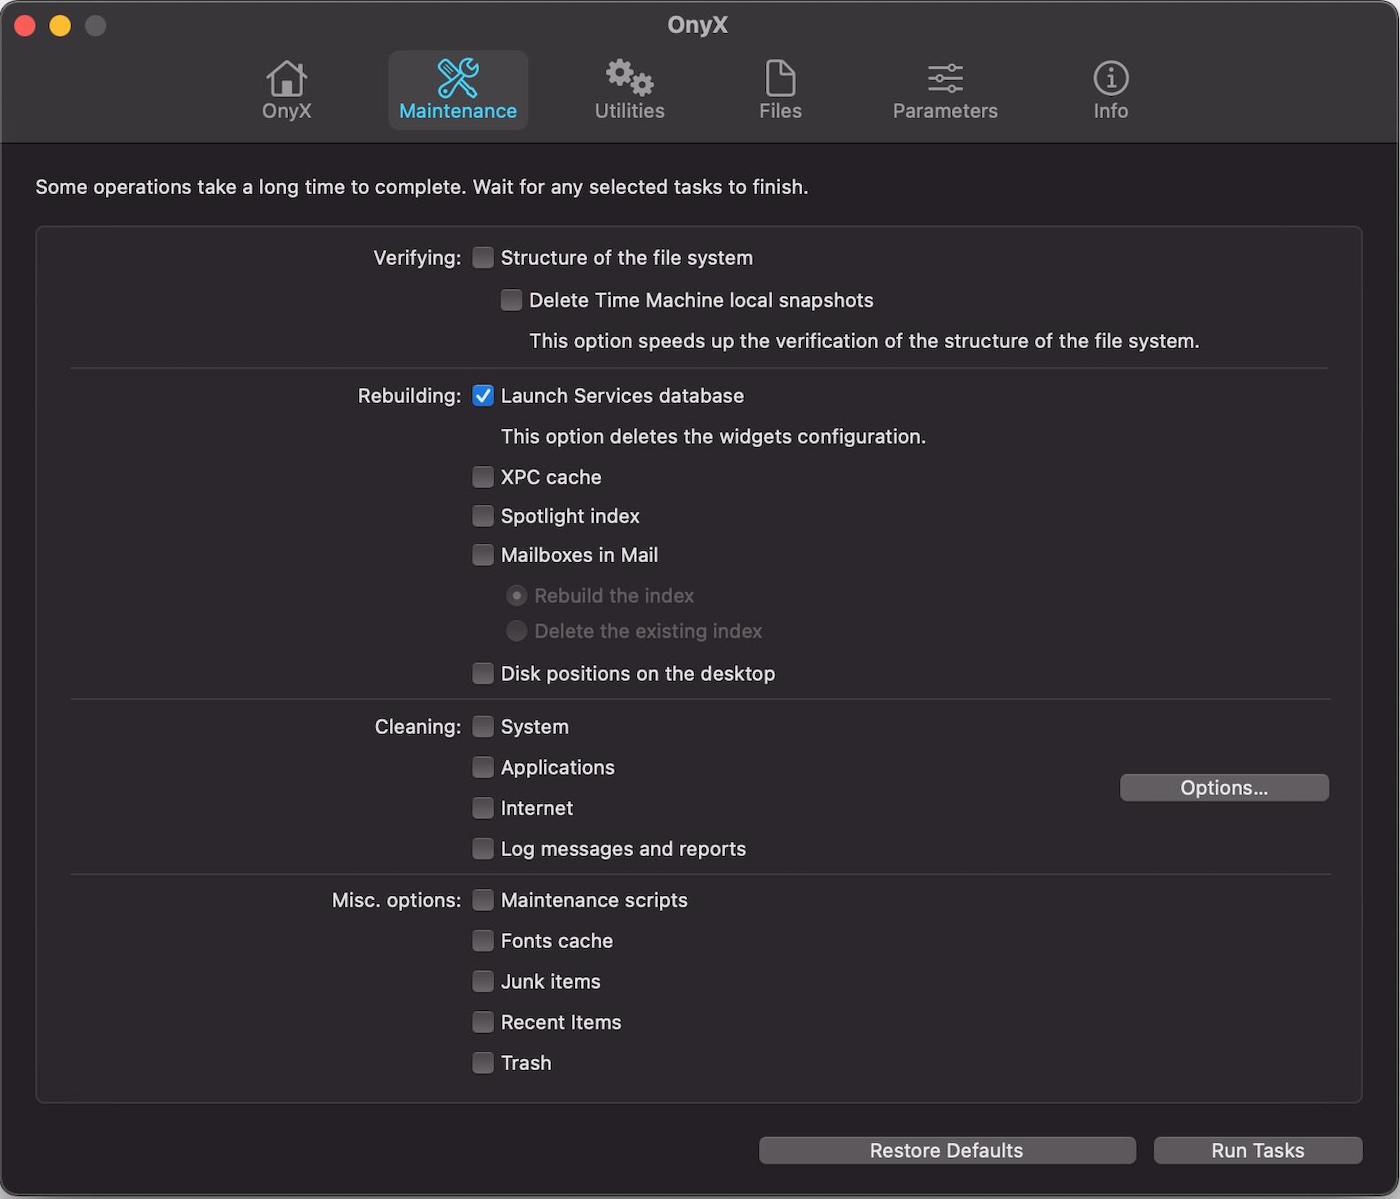Screen dimensions: 1400x1199
Task: Open the Files document pane
Action: [x=780, y=90]
